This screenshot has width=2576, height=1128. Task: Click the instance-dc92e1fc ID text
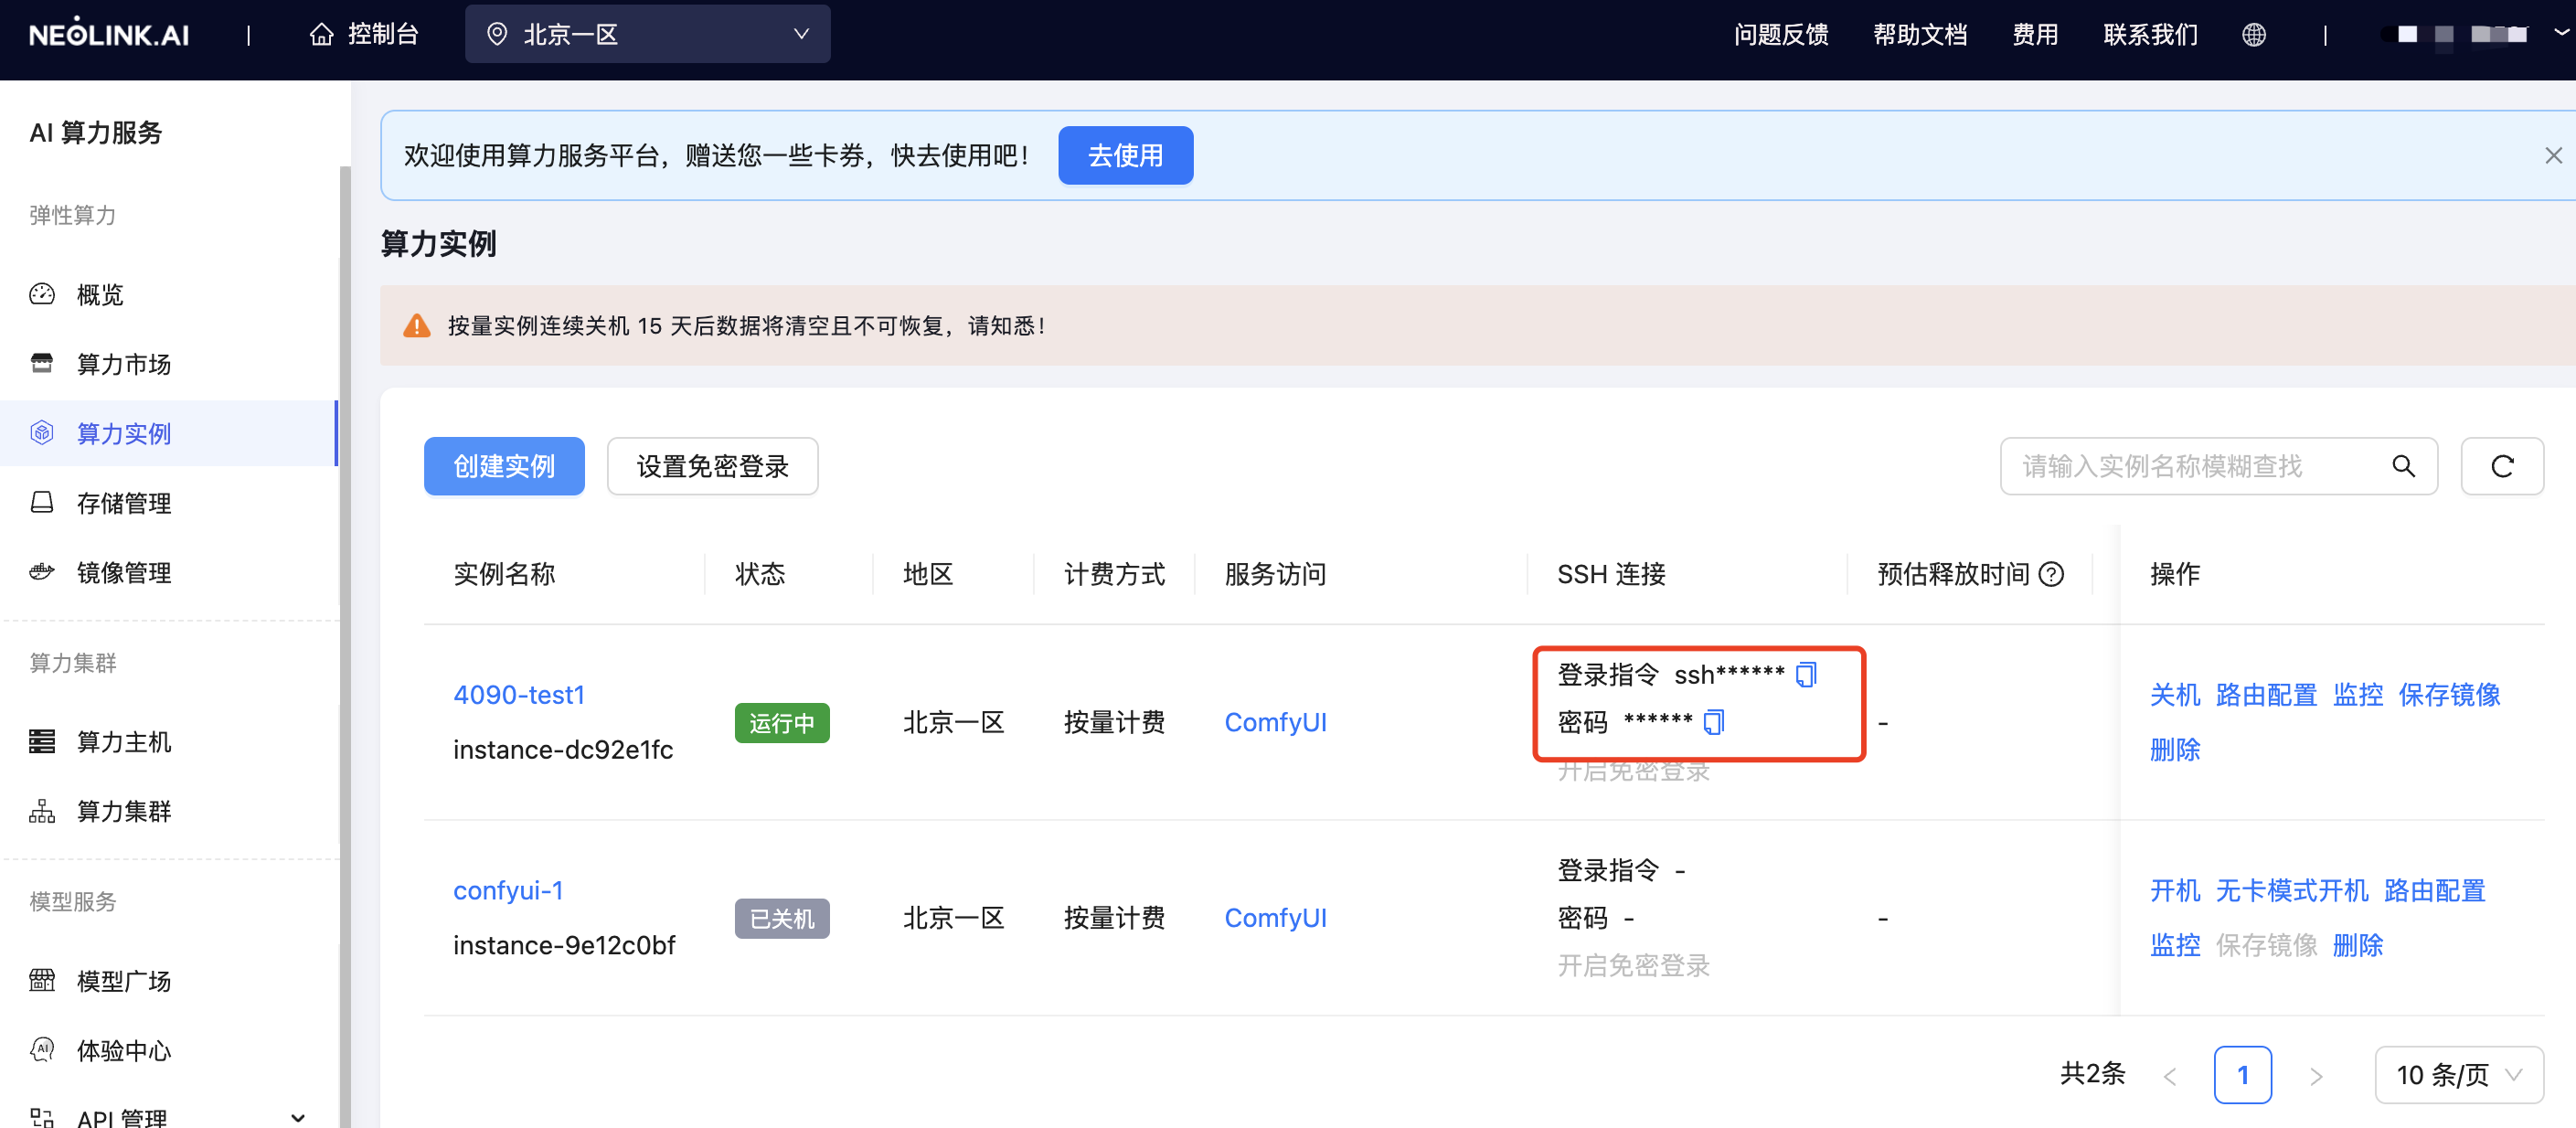(x=563, y=749)
